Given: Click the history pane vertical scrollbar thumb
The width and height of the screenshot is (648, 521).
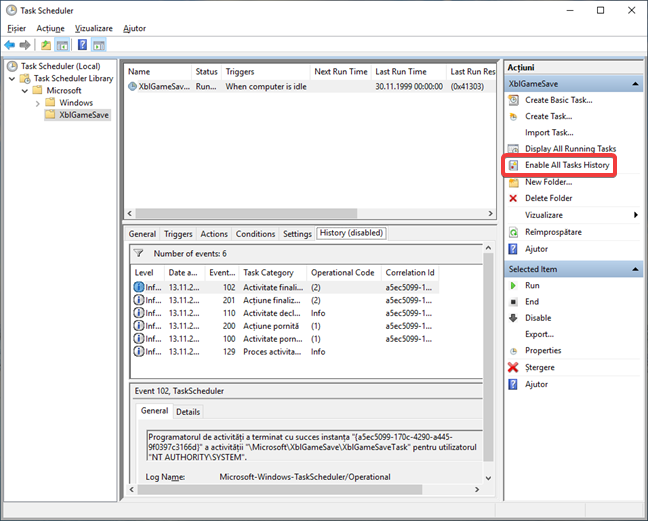Looking at the screenshot, I should 488,357.
